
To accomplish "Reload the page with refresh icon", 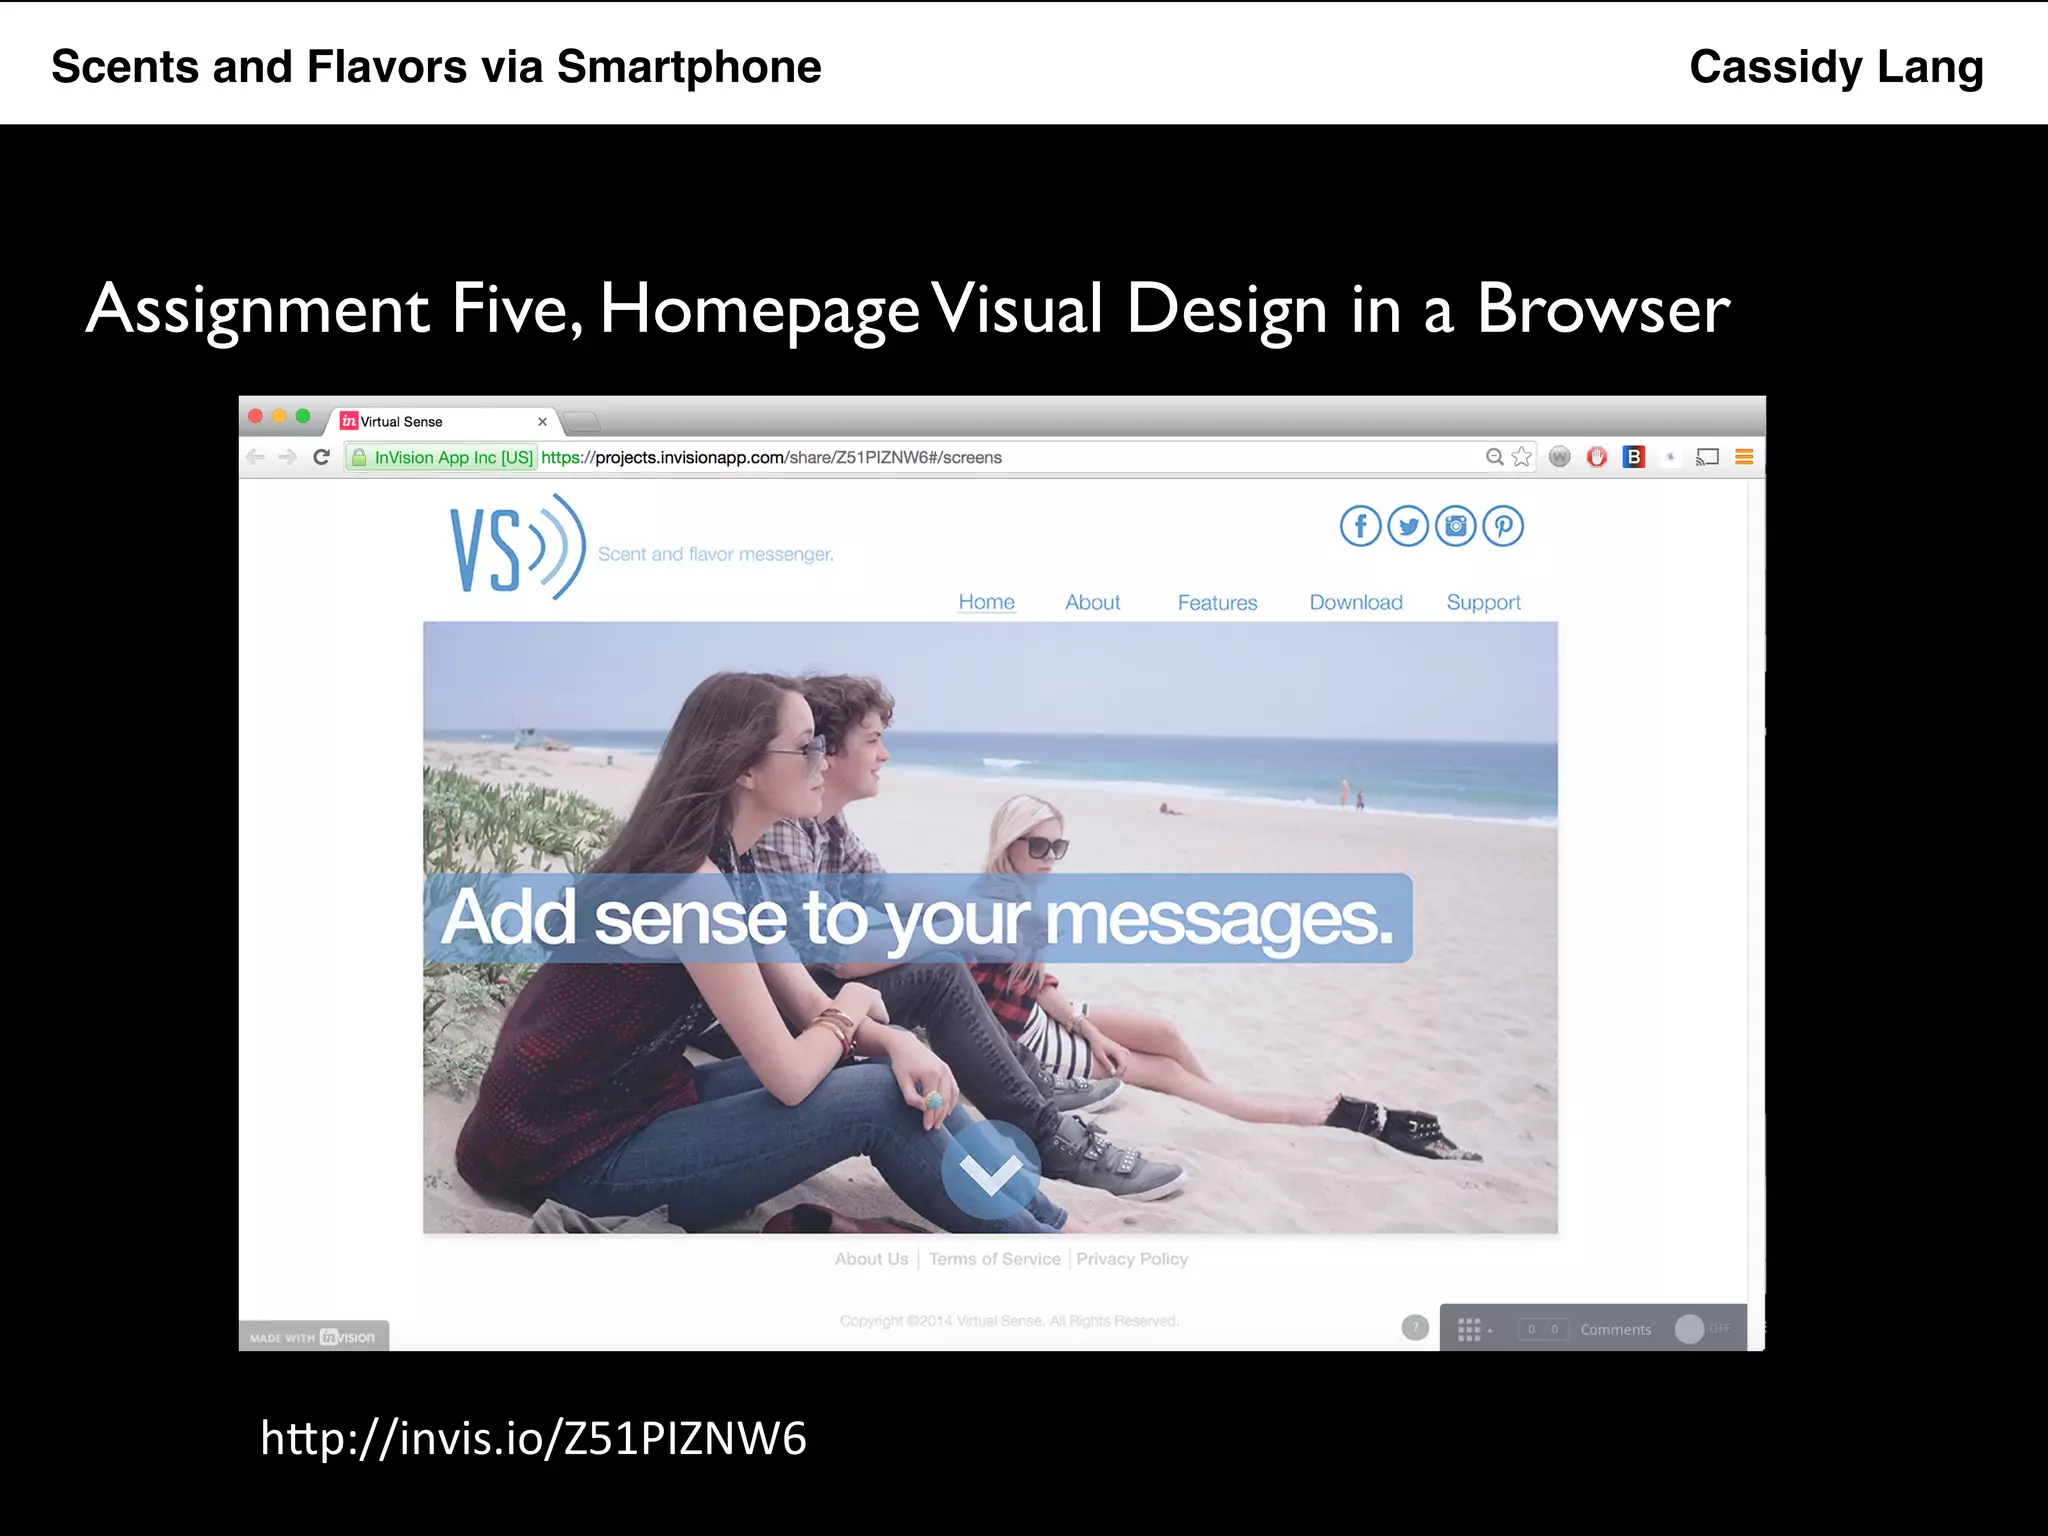I will coord(321,457).
